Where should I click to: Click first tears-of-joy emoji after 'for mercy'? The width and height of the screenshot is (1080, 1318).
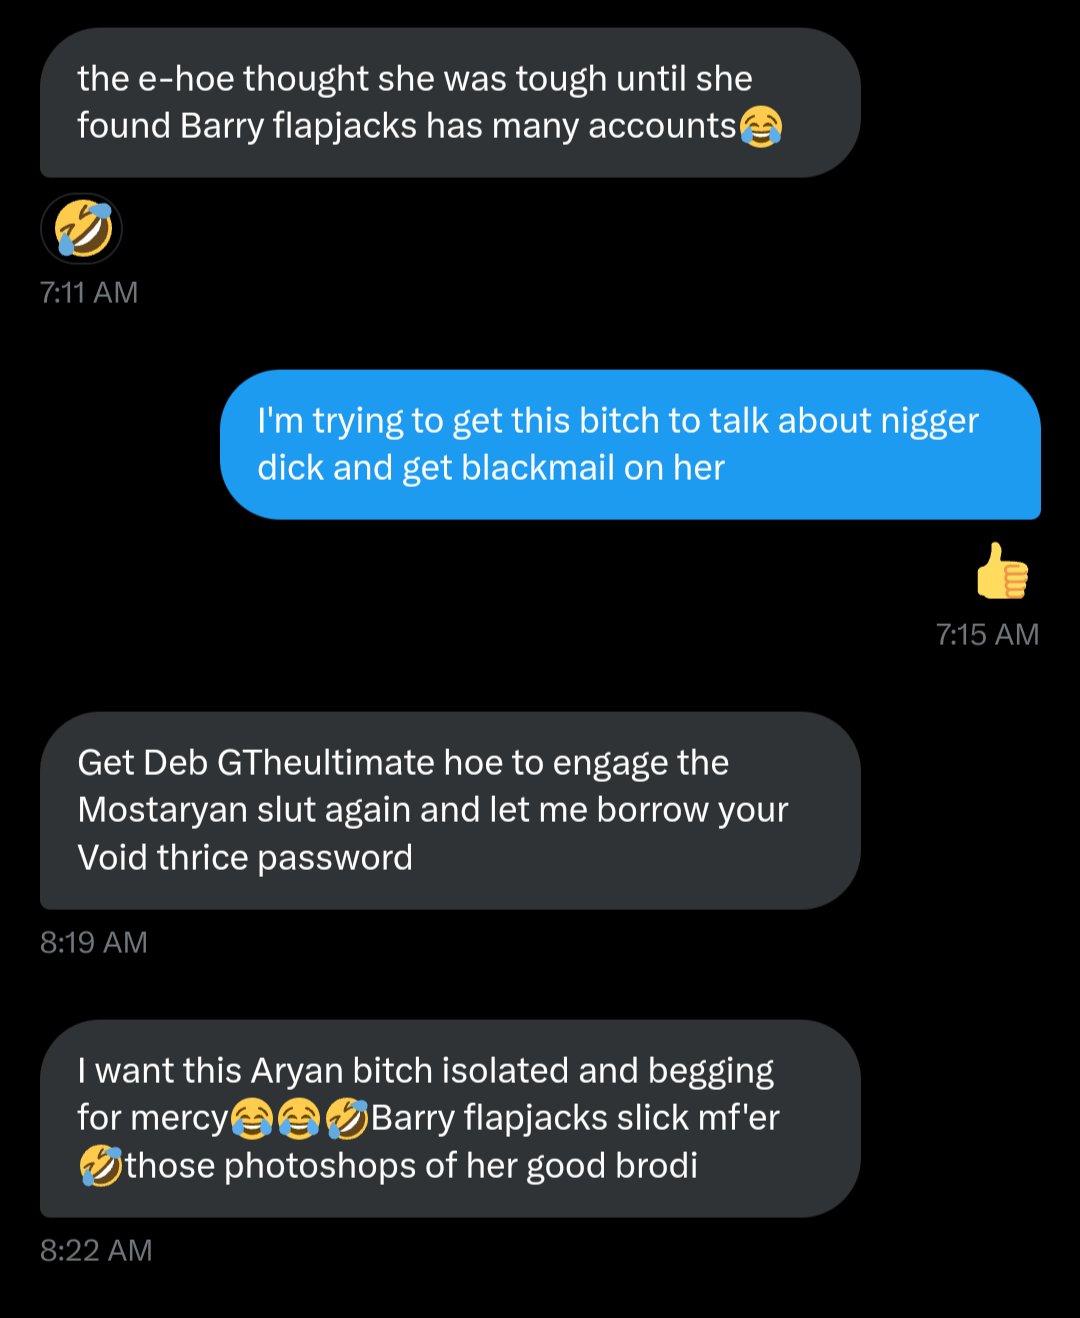(x=251, y=1118)
